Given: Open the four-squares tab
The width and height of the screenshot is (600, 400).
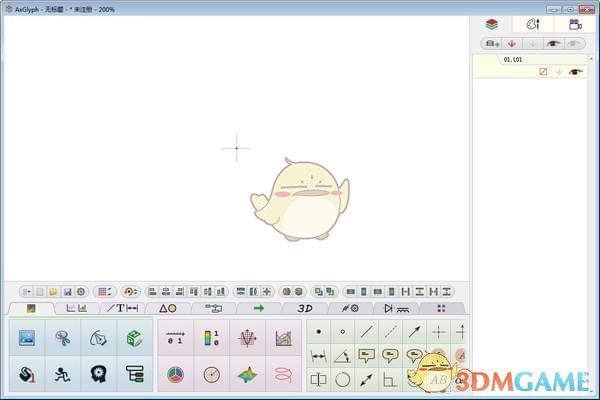Looking at the screenshot, I should pos(441,308).
